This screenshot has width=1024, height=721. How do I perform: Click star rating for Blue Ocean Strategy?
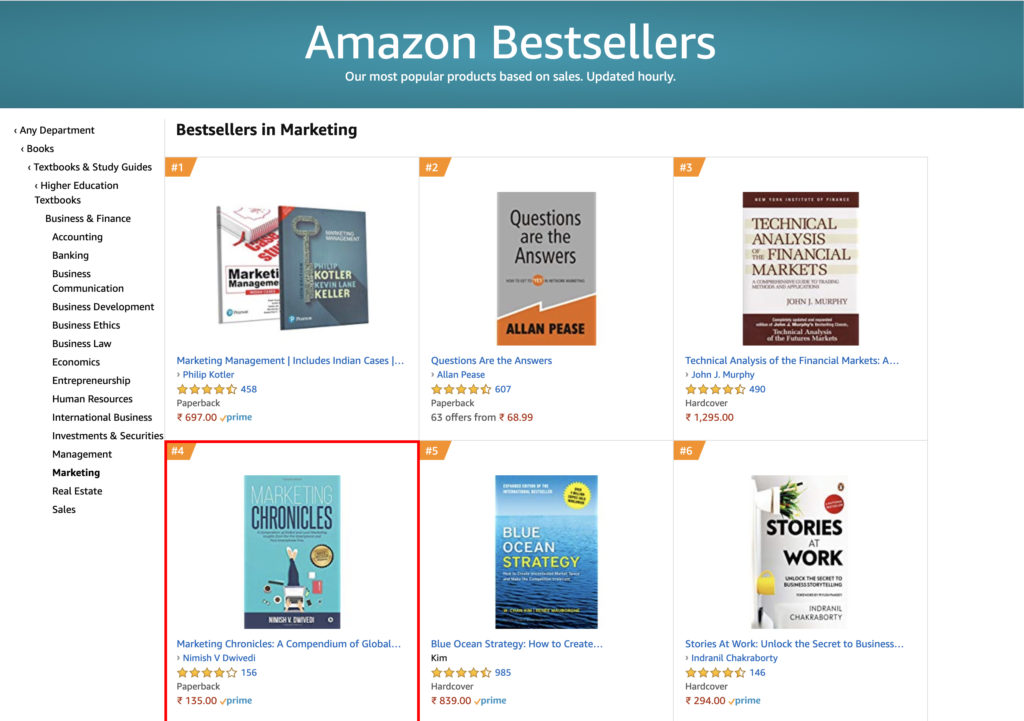click(x=461, y=673)
